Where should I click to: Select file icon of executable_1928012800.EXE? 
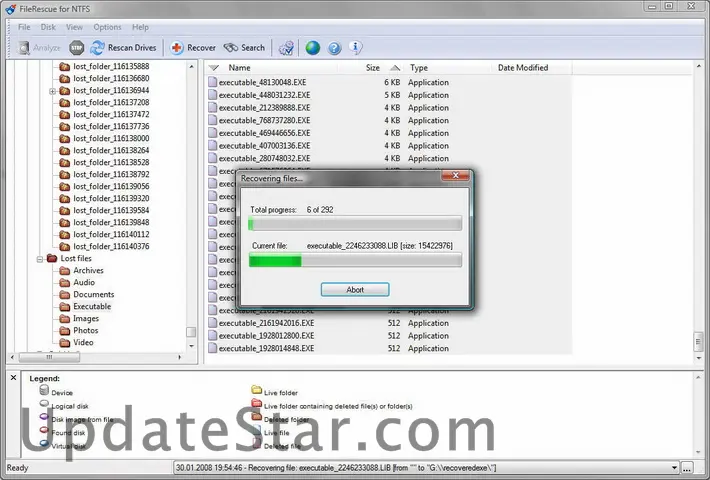point(212,336)
